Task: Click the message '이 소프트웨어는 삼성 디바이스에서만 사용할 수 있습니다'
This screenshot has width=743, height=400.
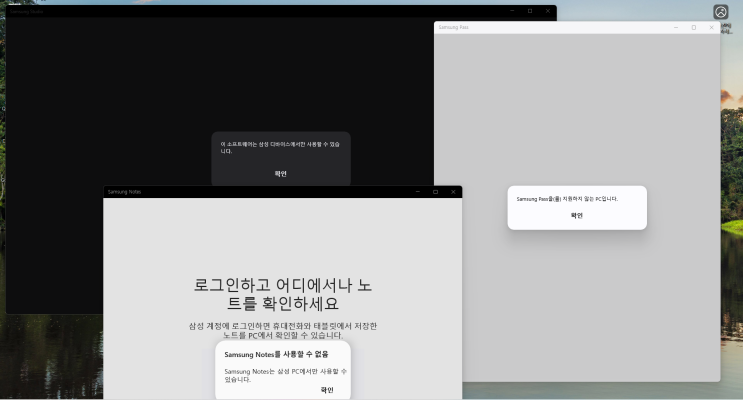Action: coord(280,147)
